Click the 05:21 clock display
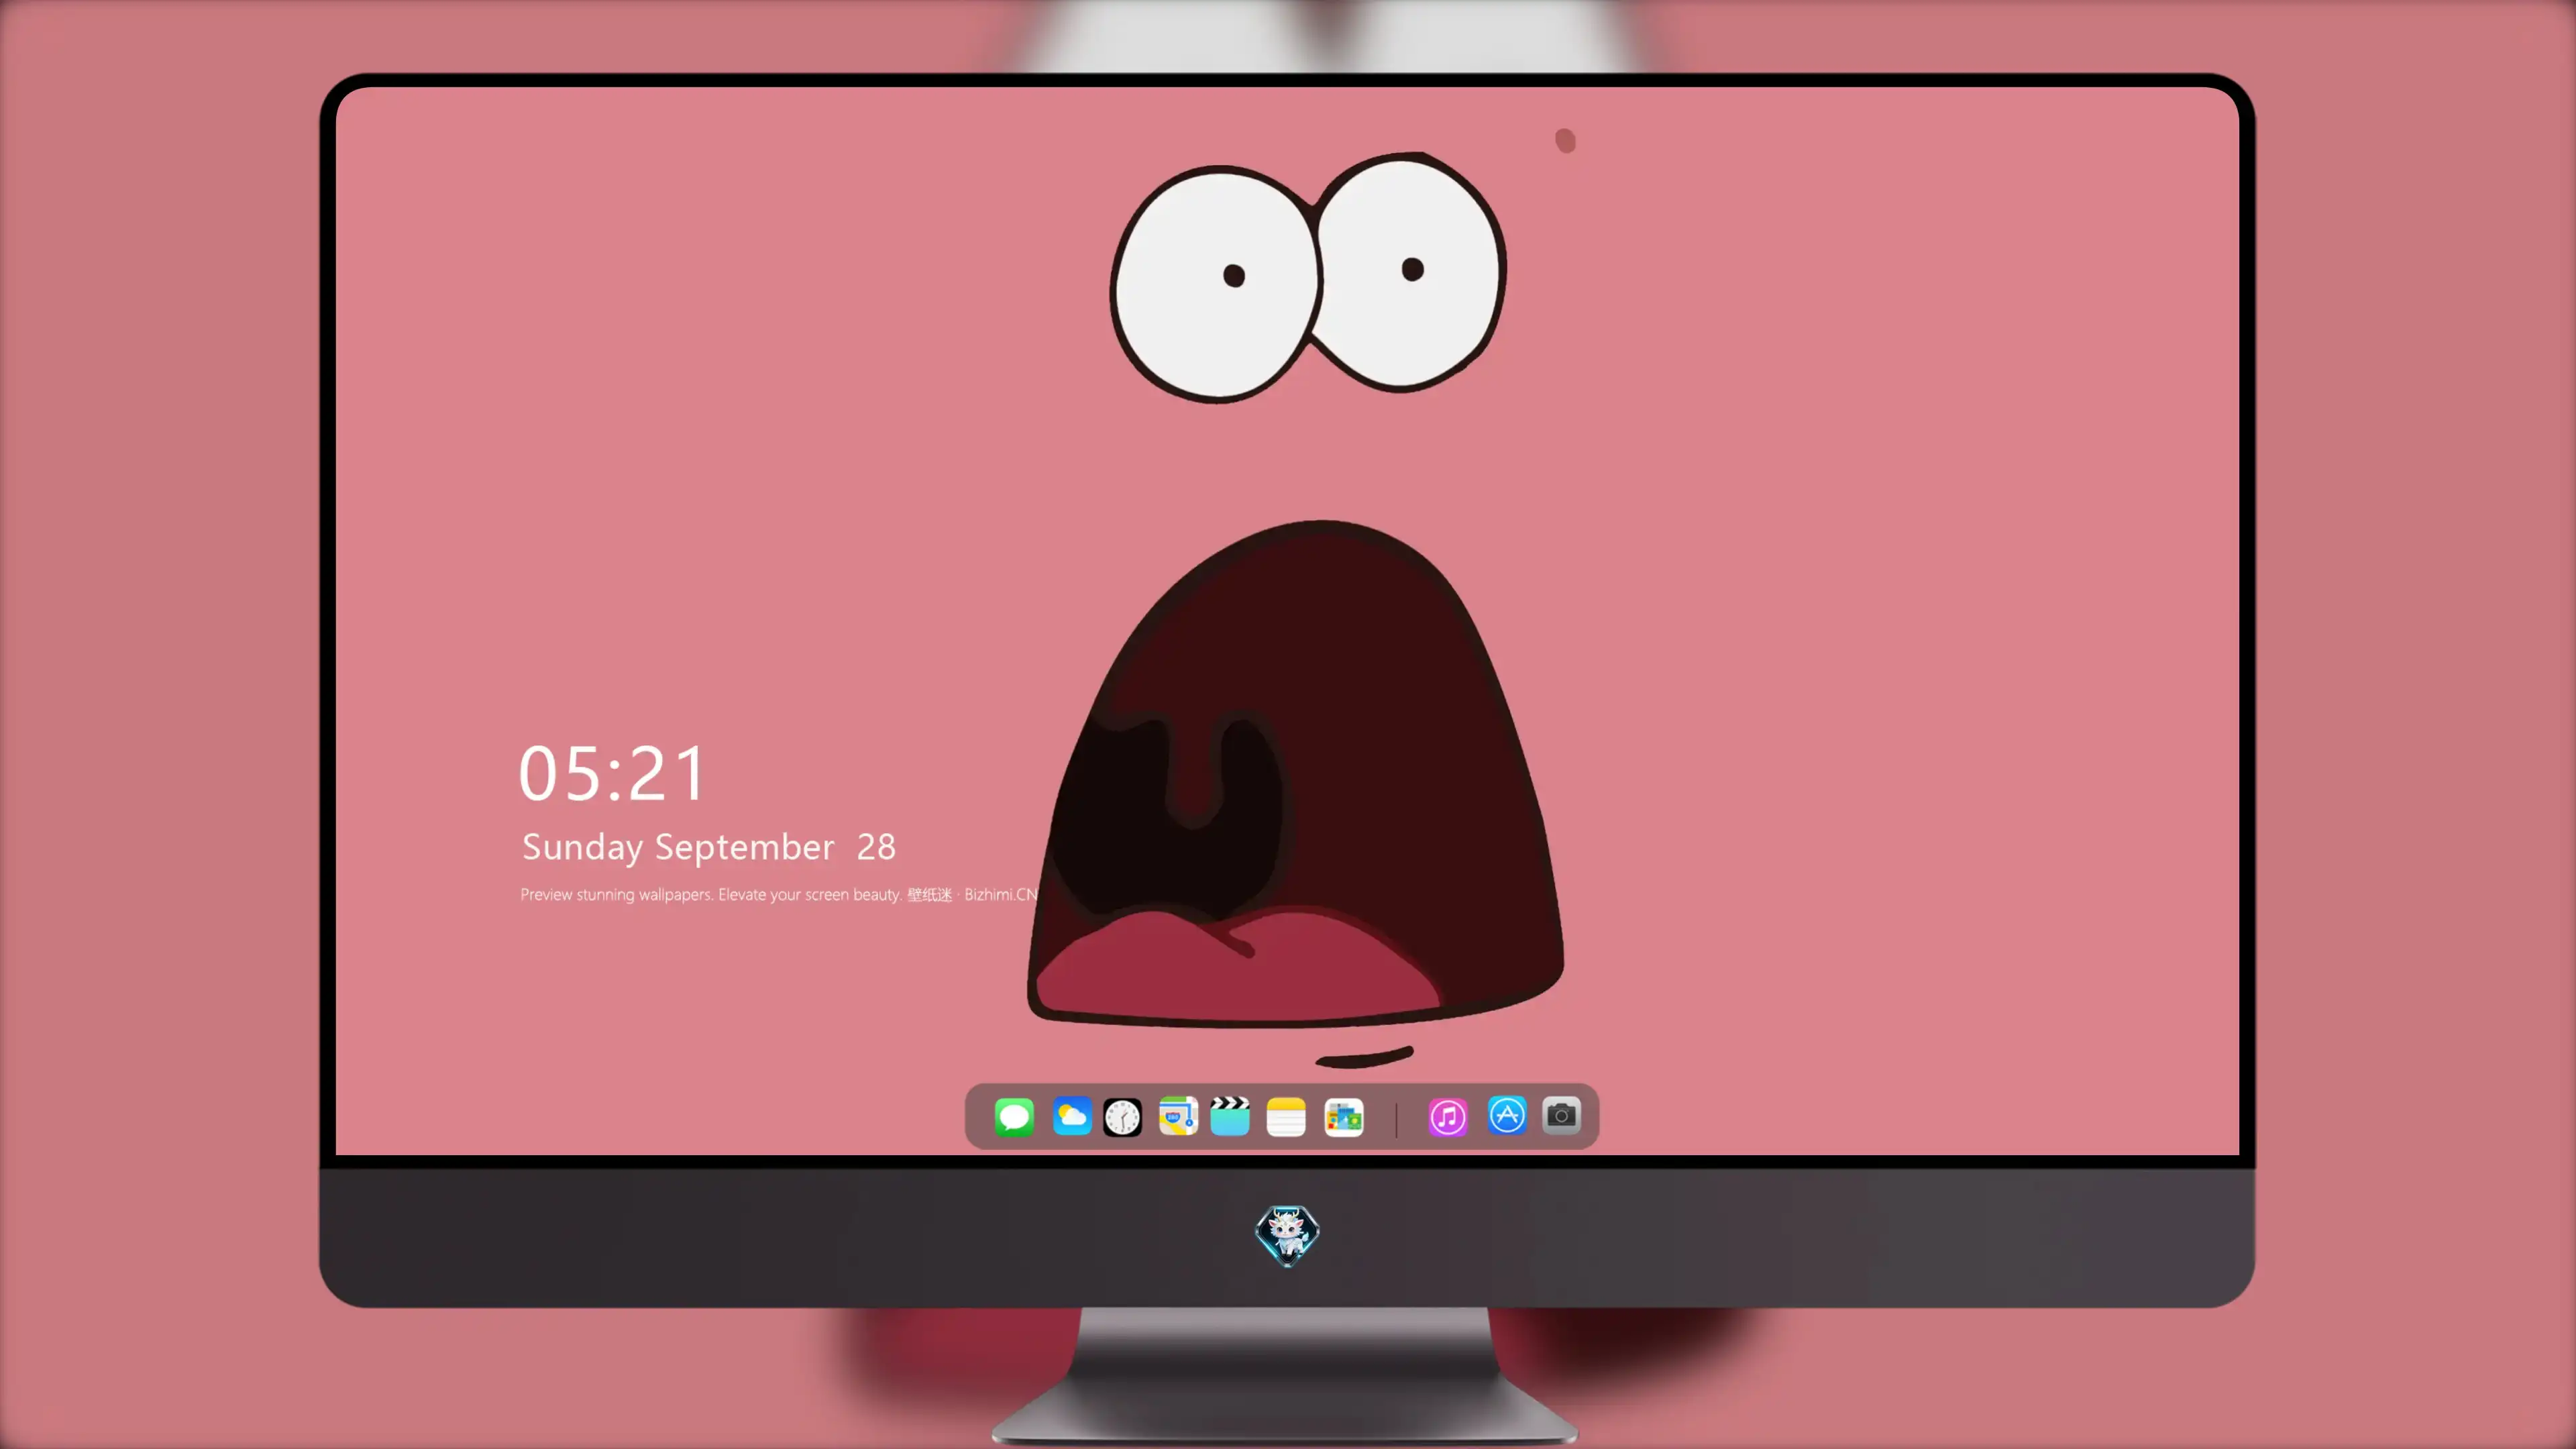Viewport: 2576px width, 1449px height. (612, 773)
